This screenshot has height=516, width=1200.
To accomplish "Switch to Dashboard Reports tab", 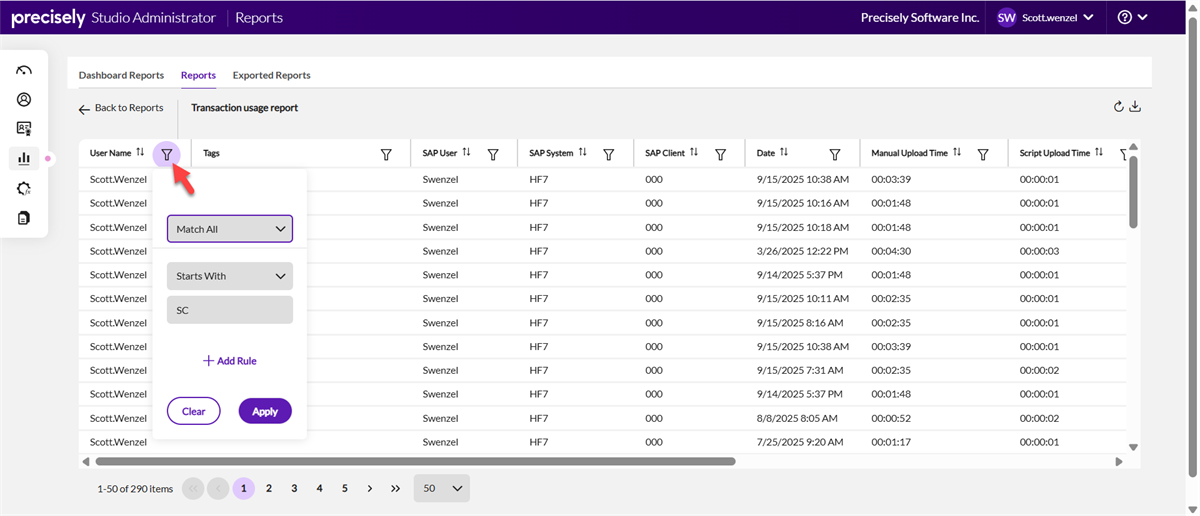I will pyautogui.click(x=121, y=75).
